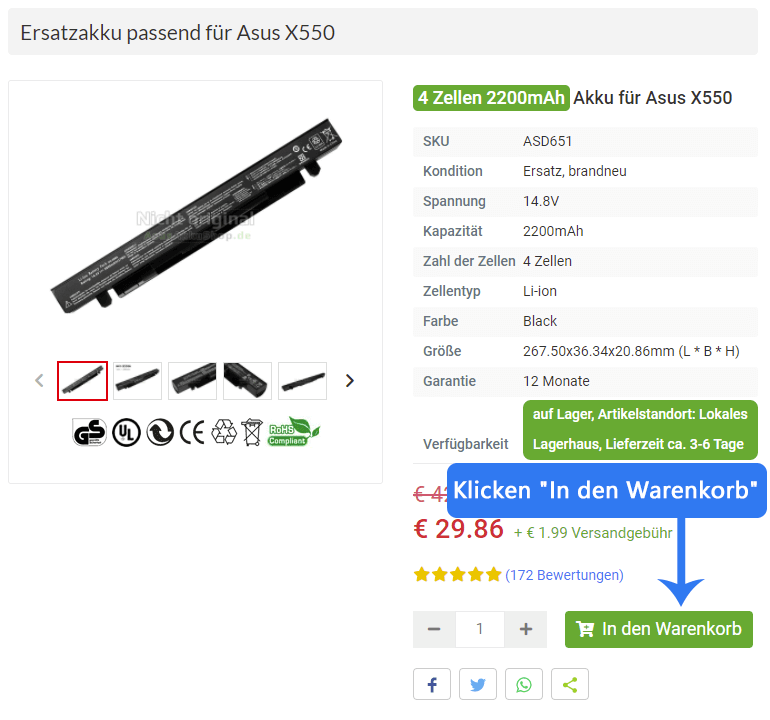770x720 pixels.
Task: Click the UL certification logo
Action: point(126,433)
